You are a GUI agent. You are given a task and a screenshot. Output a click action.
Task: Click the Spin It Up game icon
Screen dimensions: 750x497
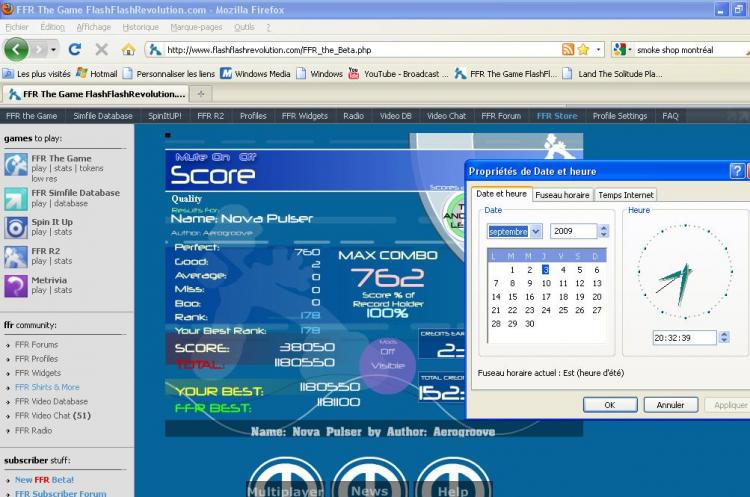(x=16, y=227)
